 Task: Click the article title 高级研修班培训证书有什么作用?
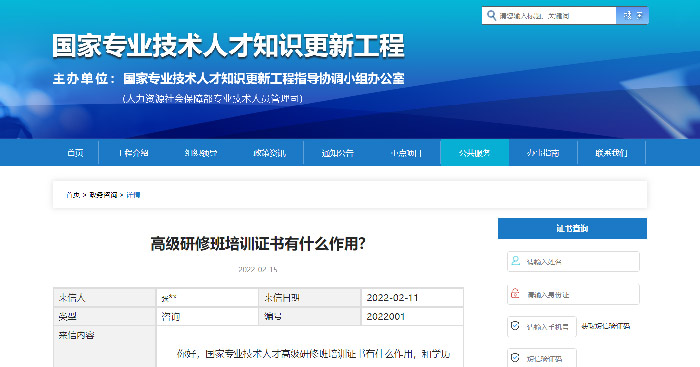click(258, 244)
